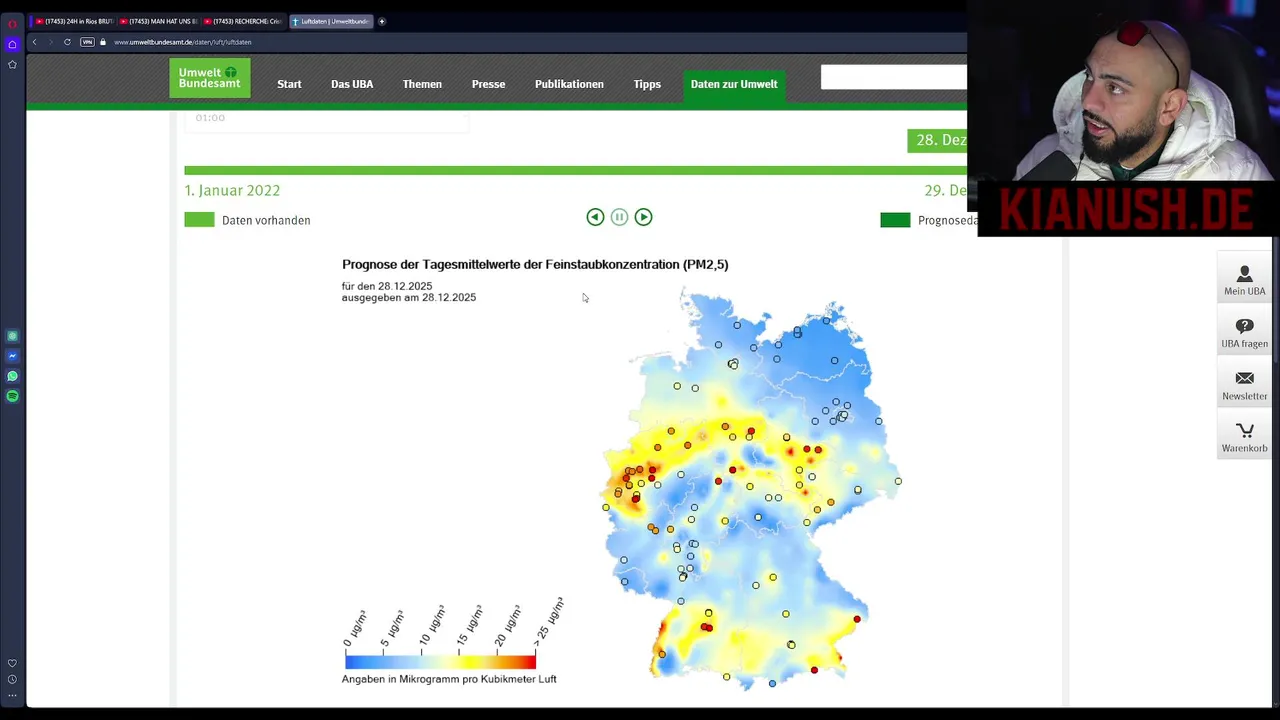Open history clock in the sidebar

pyautogui.click(x=12, y=679)
